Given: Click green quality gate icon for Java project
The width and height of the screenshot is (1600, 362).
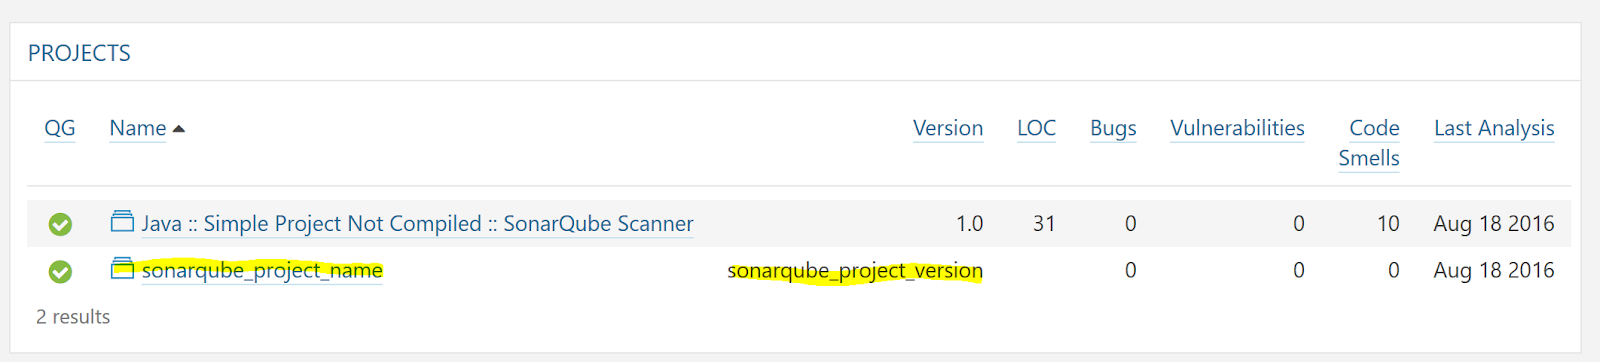Looking at the screenshot, I should pyautogui.click(x=60, y=224).
